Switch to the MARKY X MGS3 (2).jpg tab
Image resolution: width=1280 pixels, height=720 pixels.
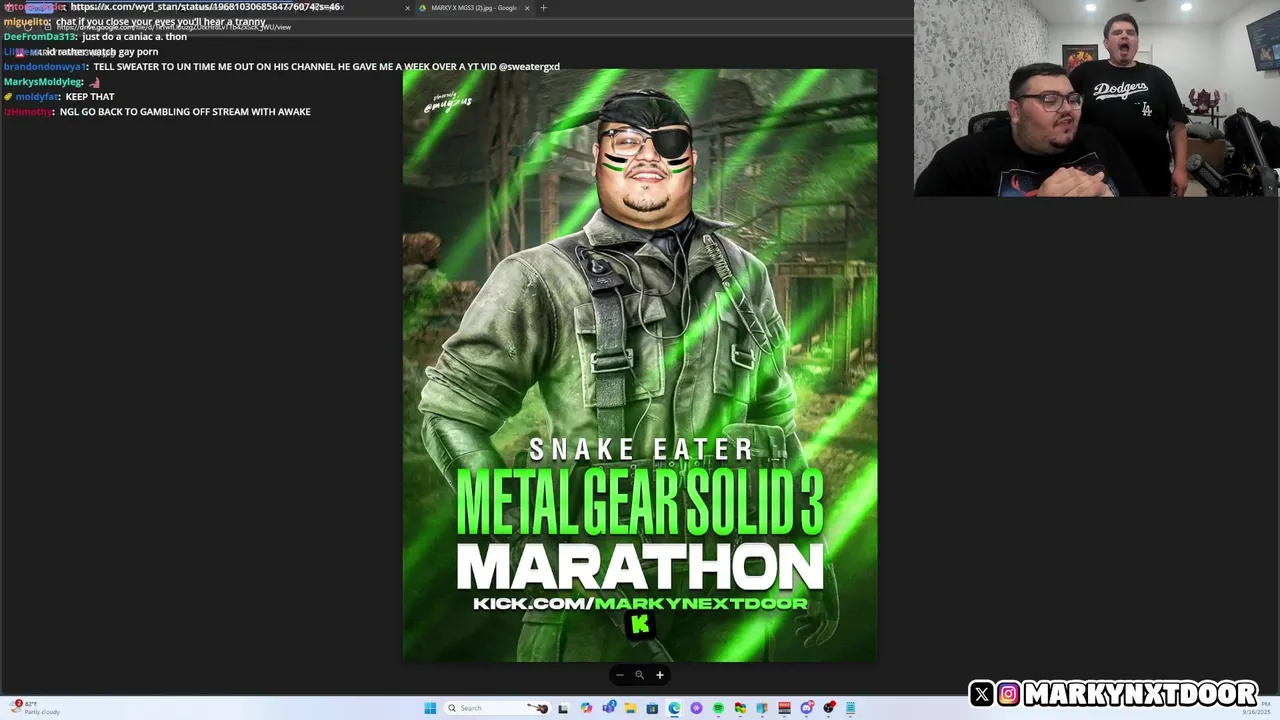tap(473, 8)
